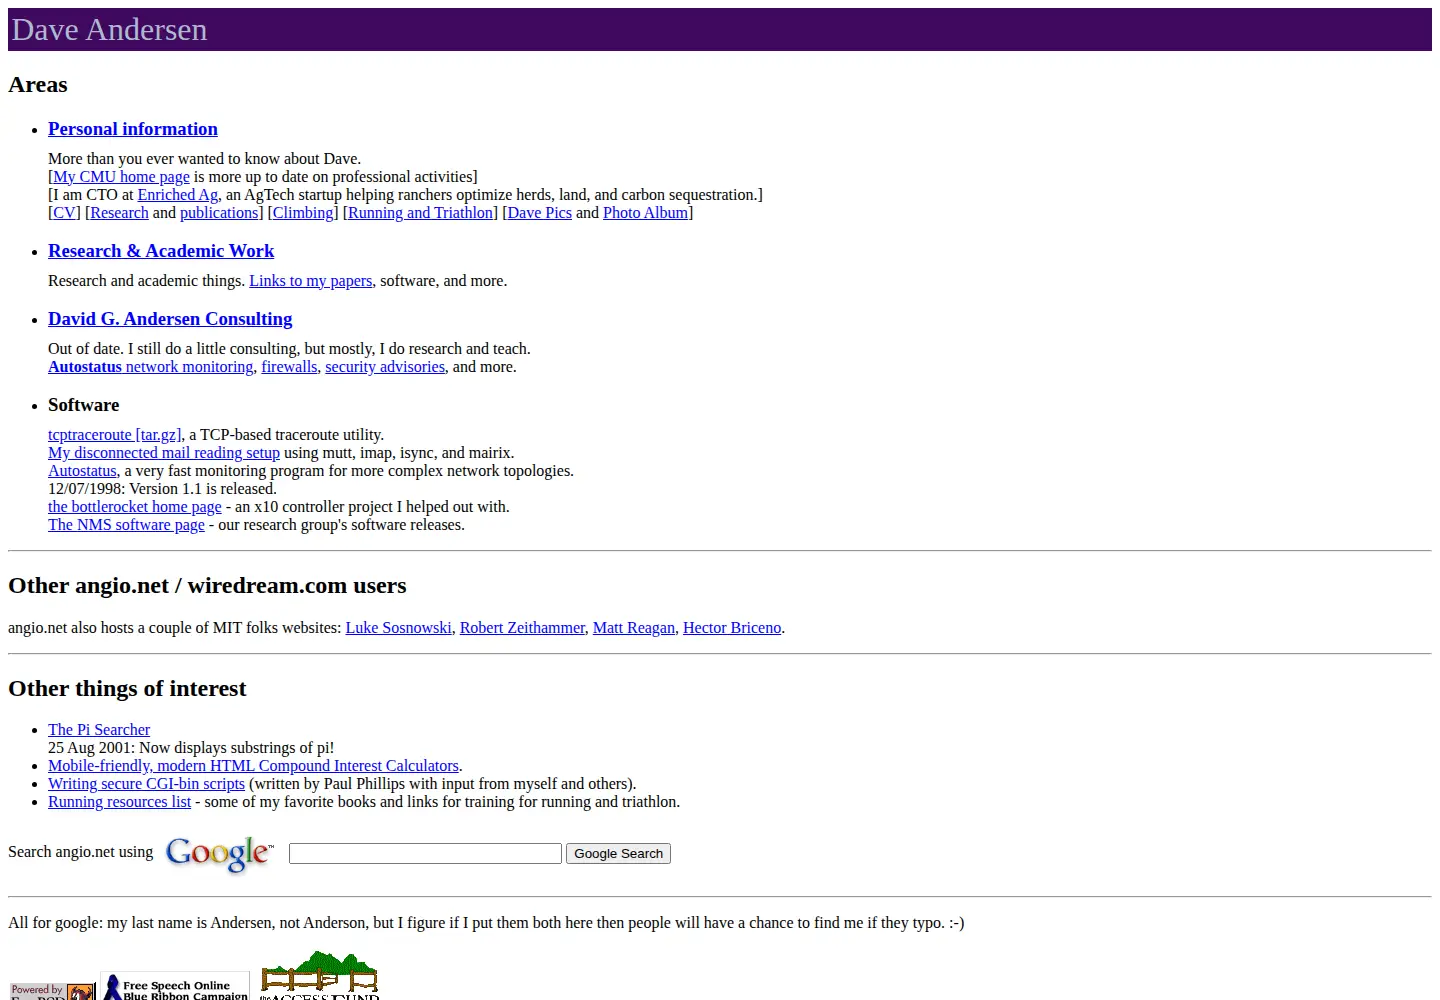
Task: Open the CV link
Action: [x=64, y=213]
